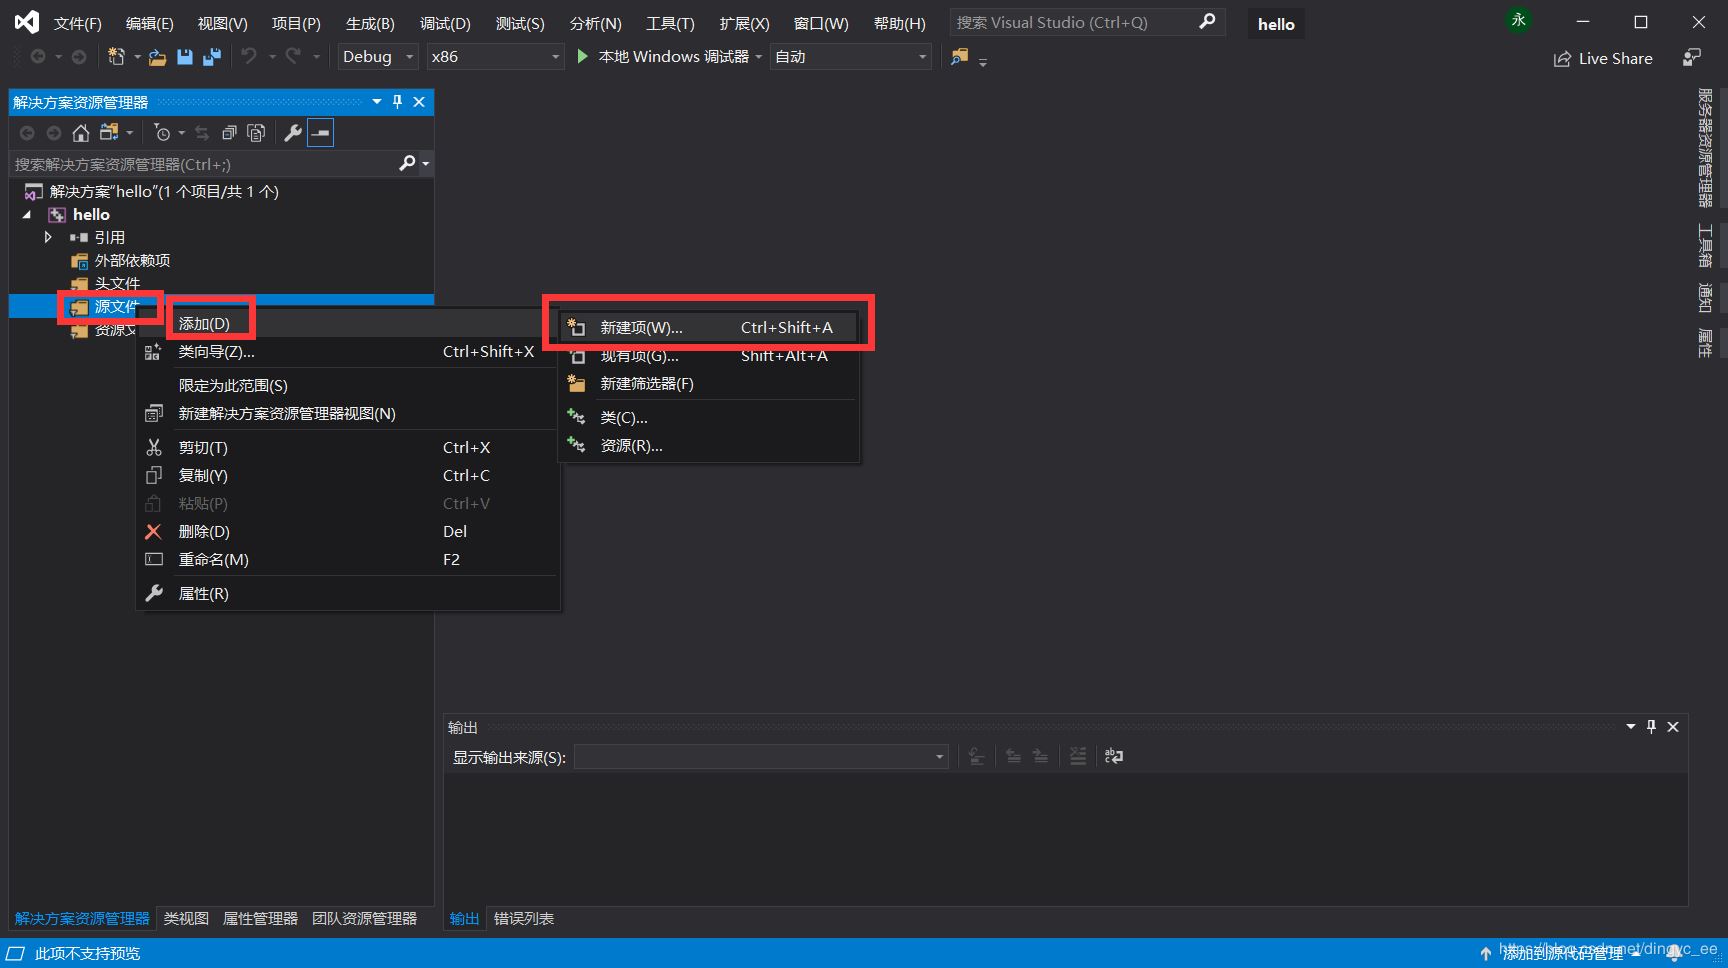1728x968 pixels.
Task: Click the Save All toolbar icon
Action: tap(211, 57)
